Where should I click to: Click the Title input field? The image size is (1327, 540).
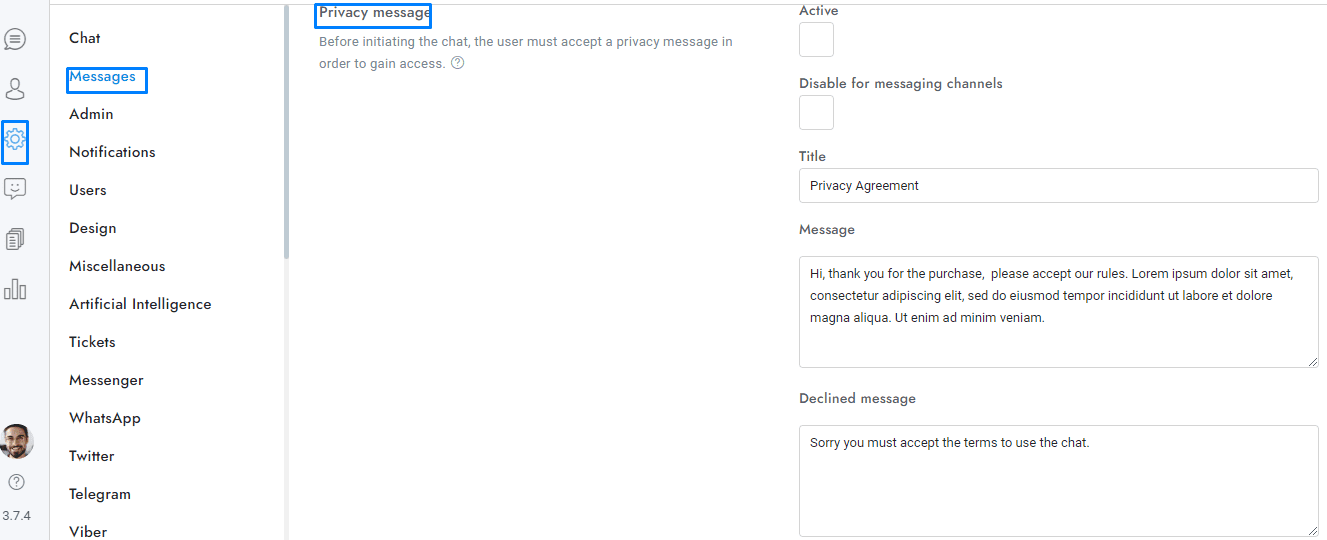click(x=1058, y=186)
